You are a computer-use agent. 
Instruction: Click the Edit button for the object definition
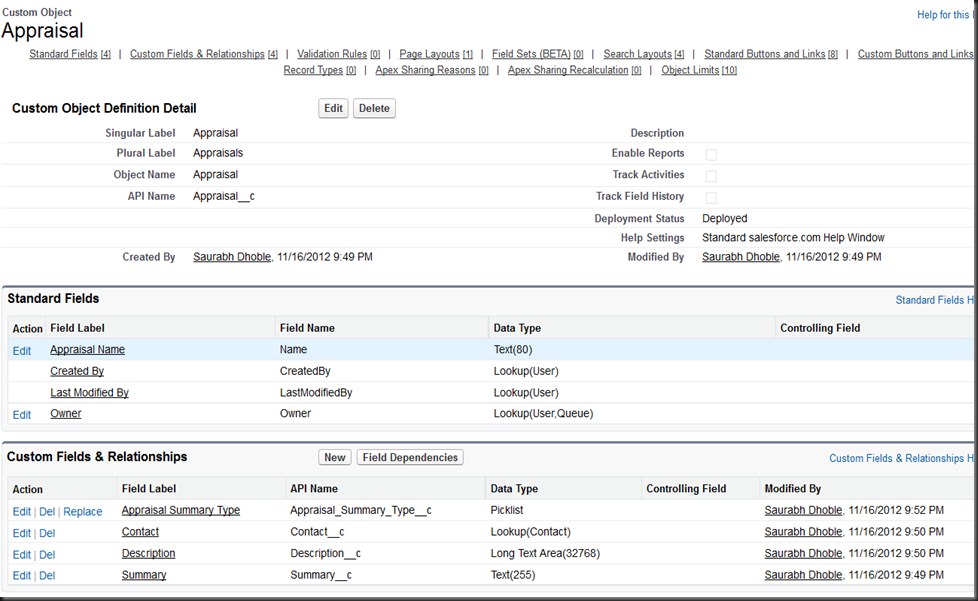click(x=333, y=108)
